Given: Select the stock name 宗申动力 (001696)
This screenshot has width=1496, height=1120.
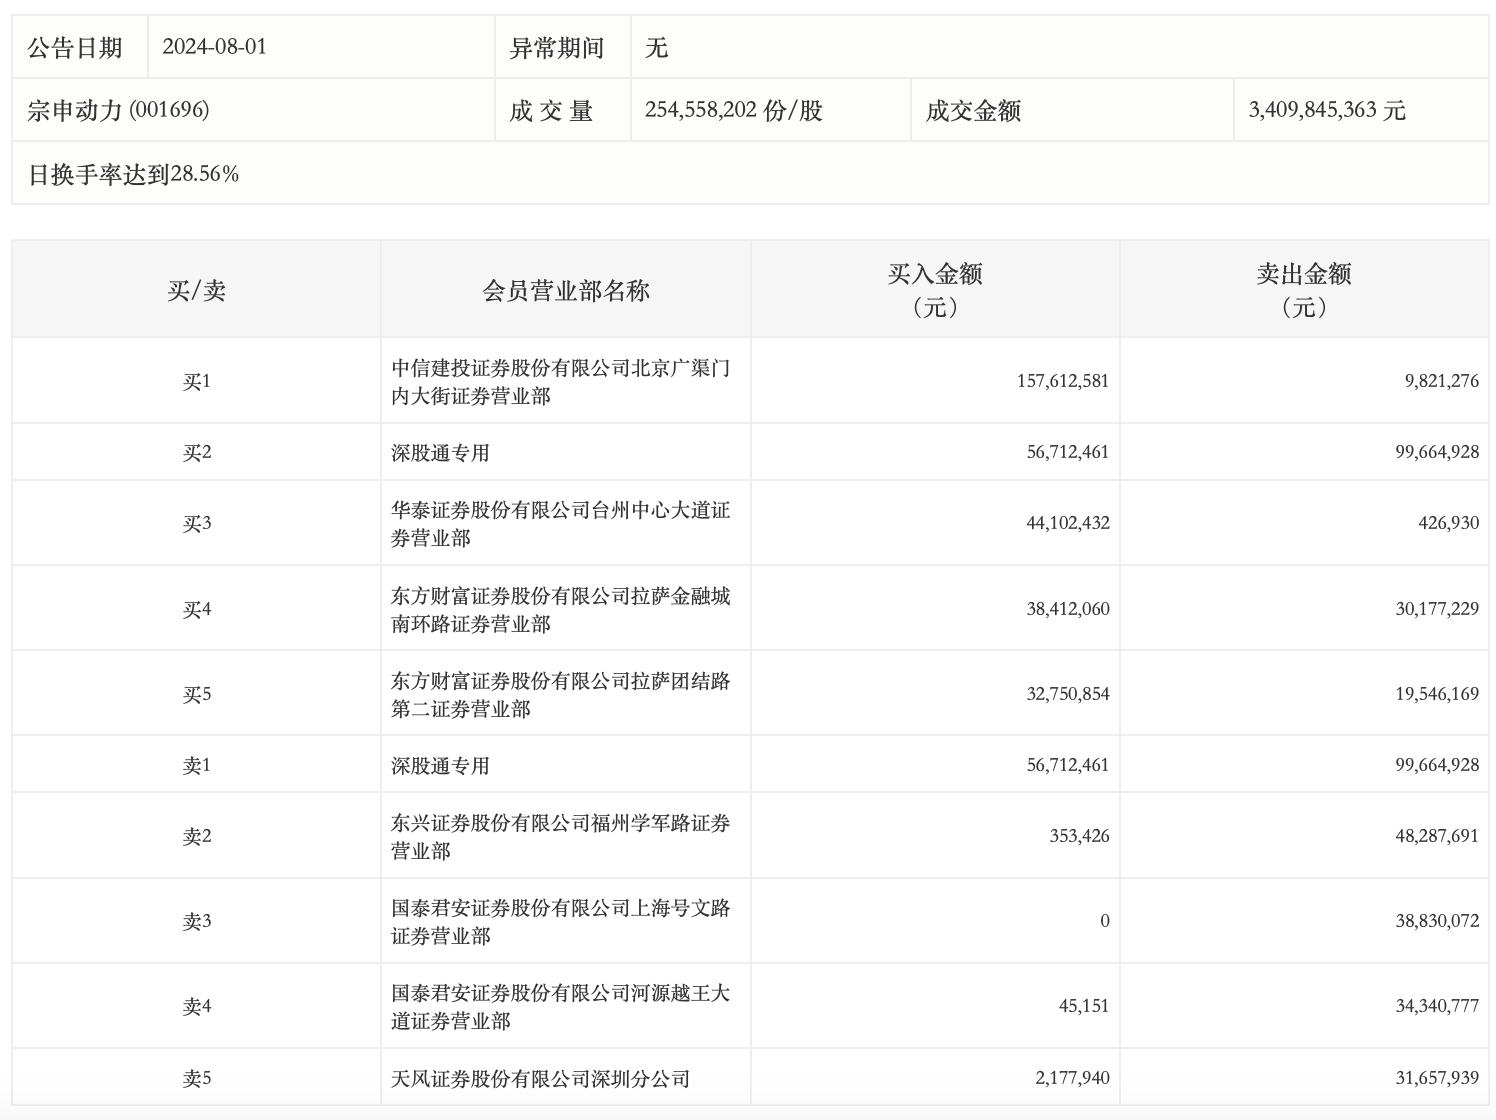Looking at the screenshot, I should (x=118, y=110).
